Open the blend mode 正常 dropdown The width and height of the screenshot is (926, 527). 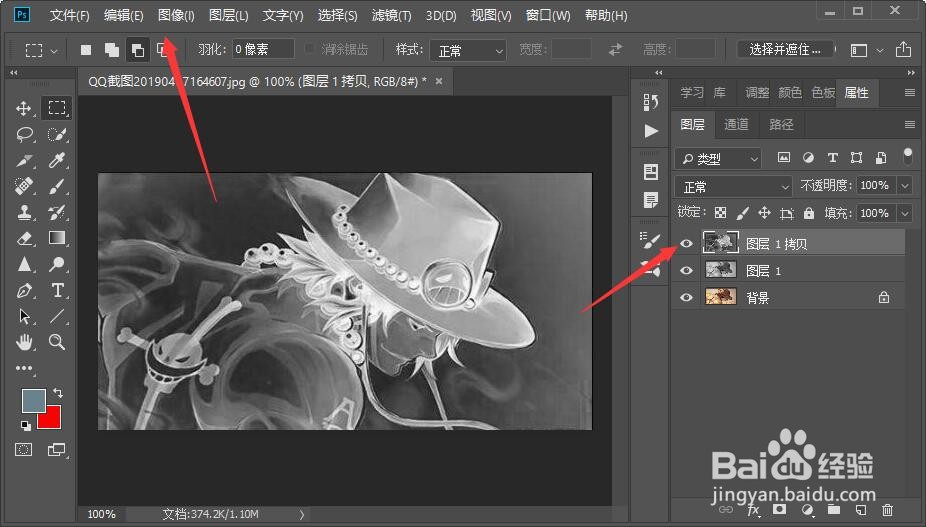[x=733, y=187]
